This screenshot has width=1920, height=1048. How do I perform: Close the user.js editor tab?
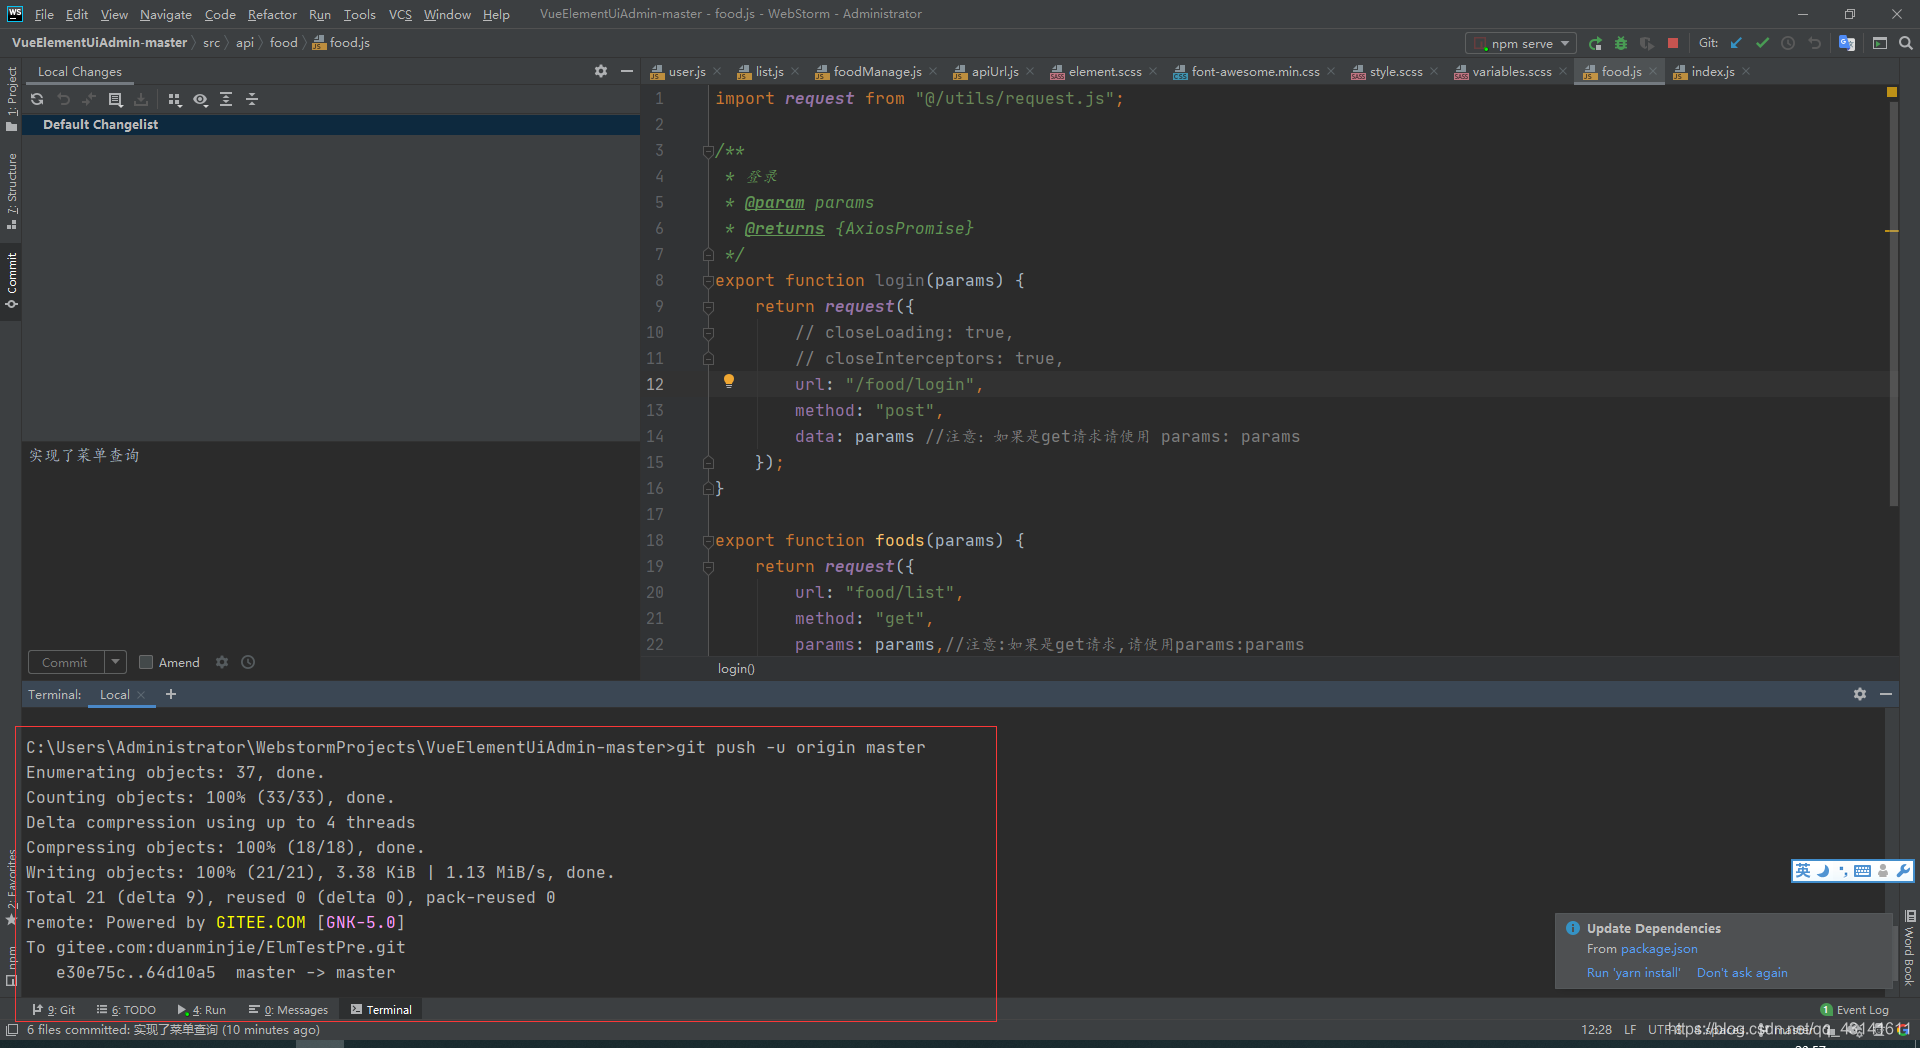(717, 71)
